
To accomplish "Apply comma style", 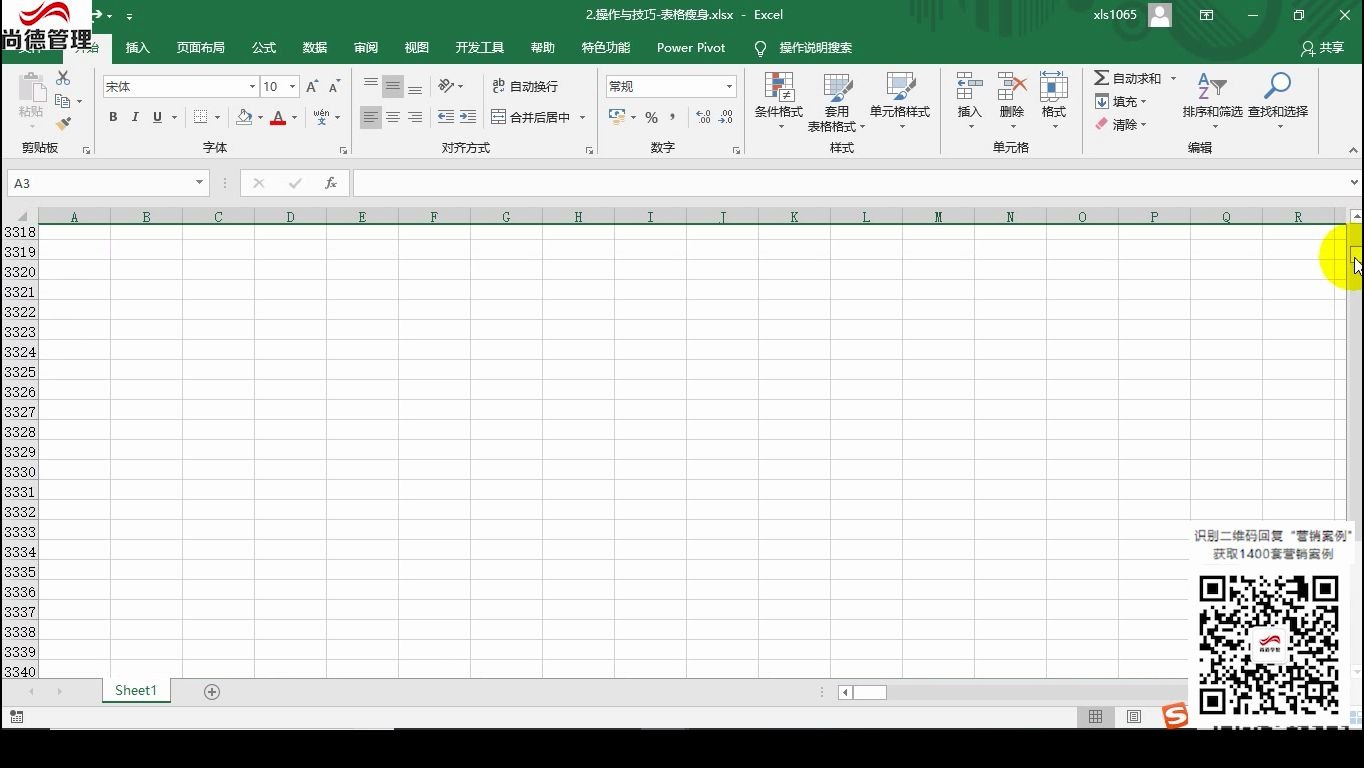I will [x=673, y=117].
